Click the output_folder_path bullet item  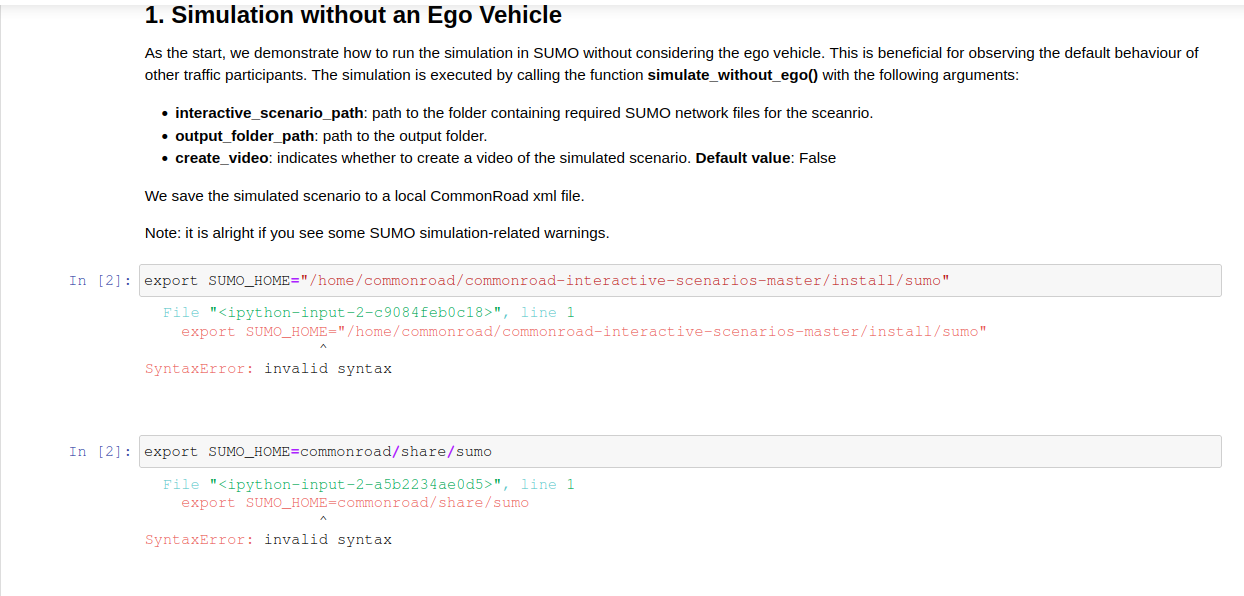click(x=331, y=136)
